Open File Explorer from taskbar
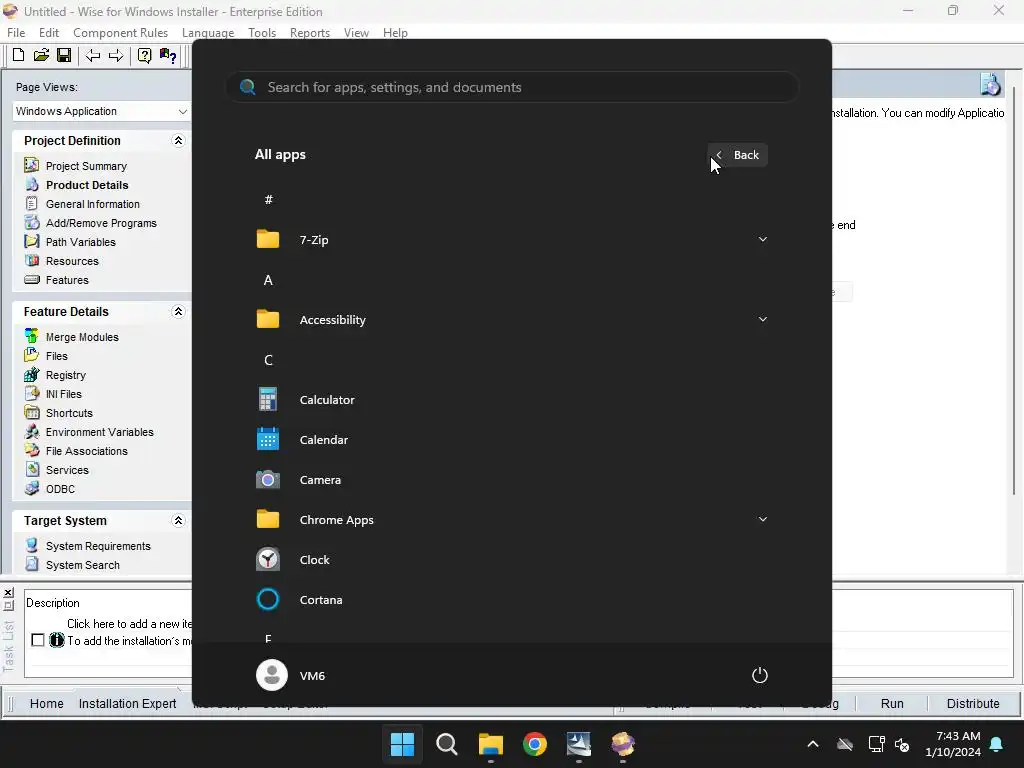 pos(490,744)
